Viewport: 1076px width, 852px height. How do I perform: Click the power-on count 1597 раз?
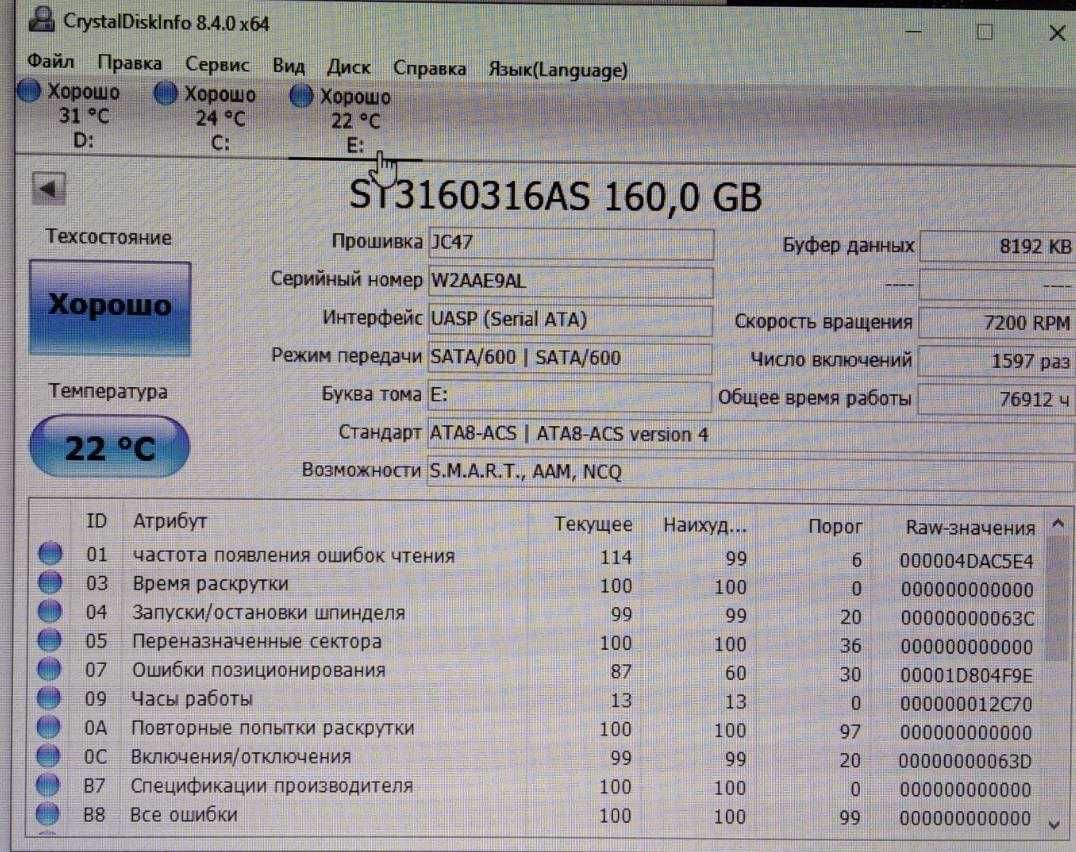click(996, 361)
